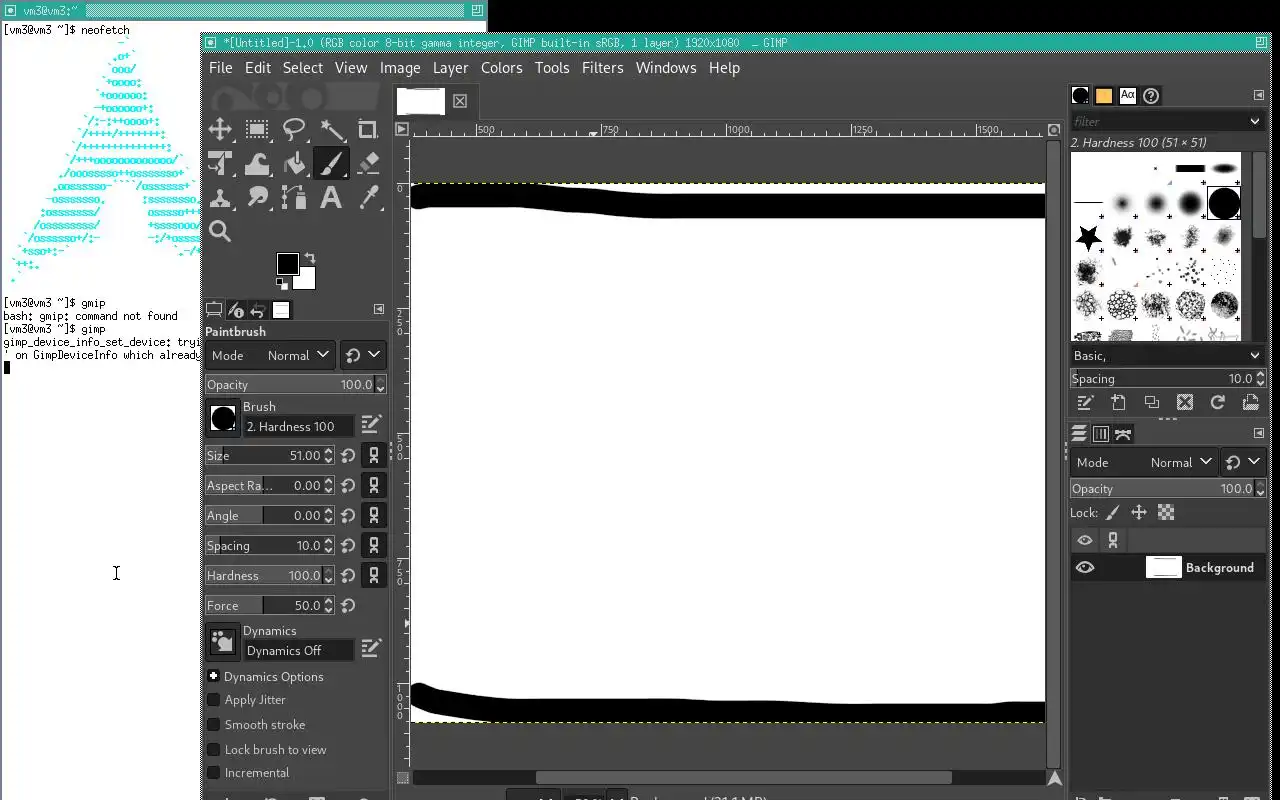
Task: Open layers panel configuration menu arrow
Action: point(1258,433)
